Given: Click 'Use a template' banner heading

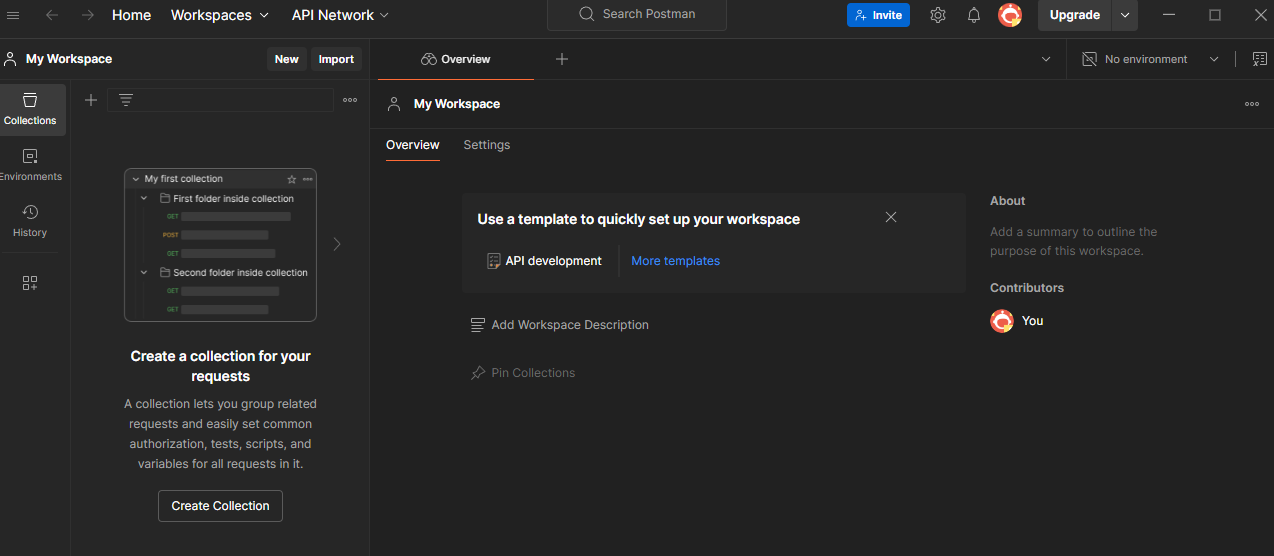Looking at the screenshot, I should (639, 219).
